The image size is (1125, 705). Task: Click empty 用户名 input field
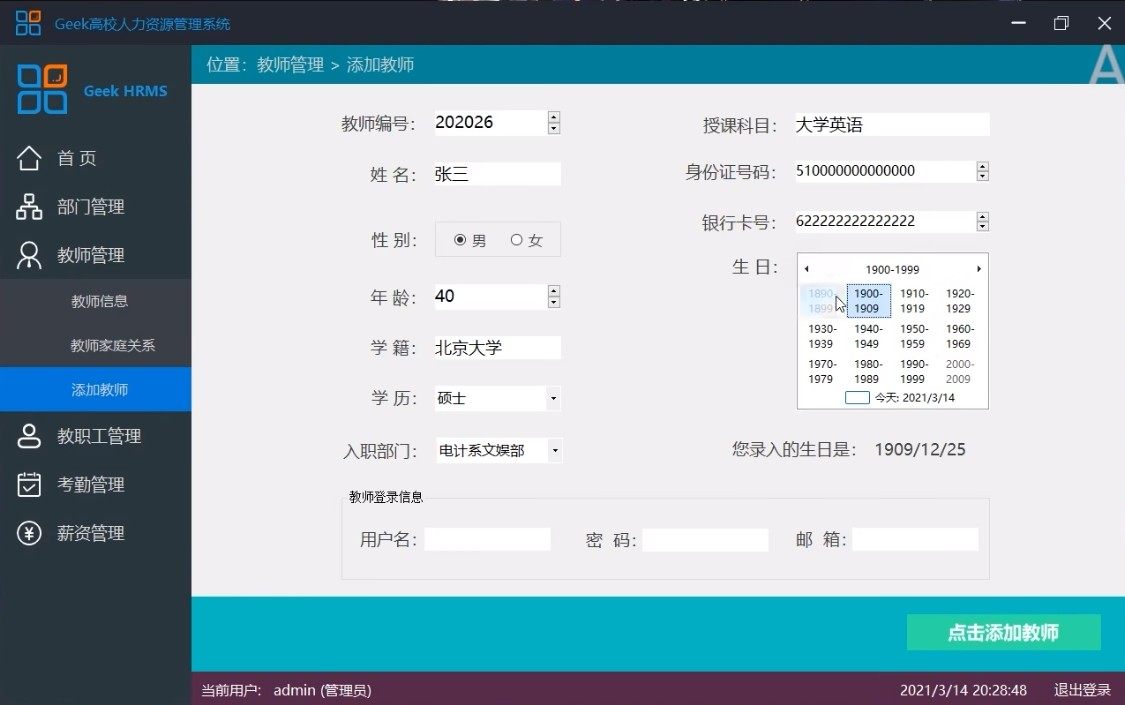pyautogui.click(x=487, y=539)
